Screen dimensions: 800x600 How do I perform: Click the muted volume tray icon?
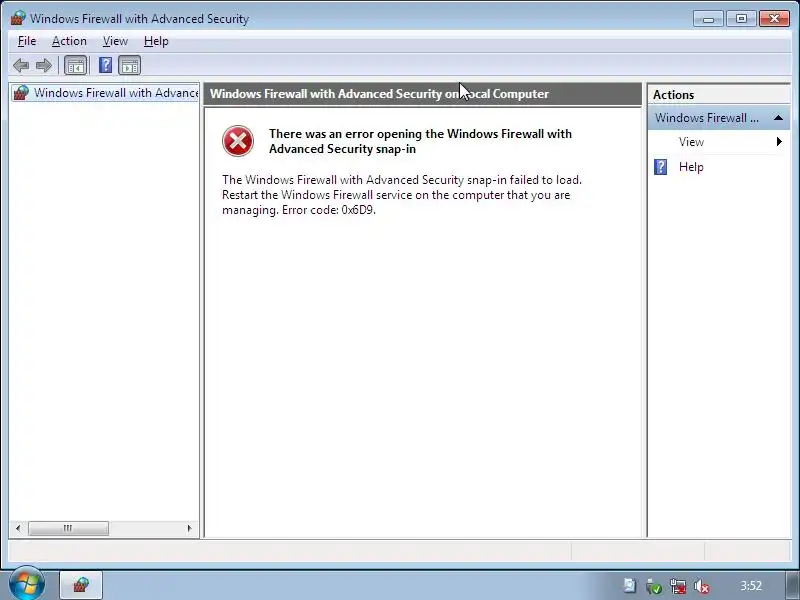point(702,586)
